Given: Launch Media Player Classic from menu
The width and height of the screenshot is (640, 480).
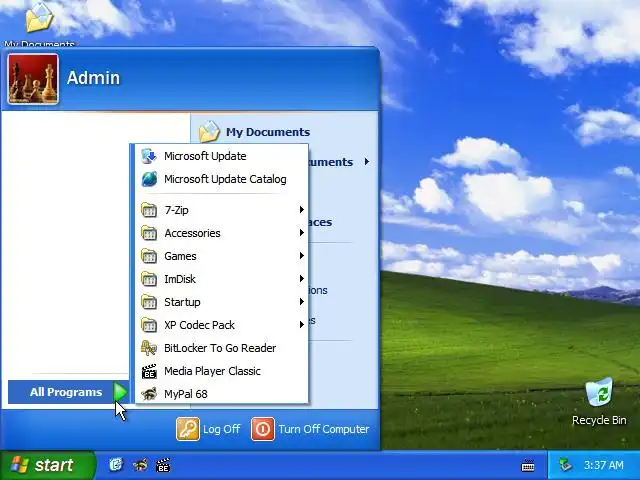Looking at the screenshot, I should (221, 371).
